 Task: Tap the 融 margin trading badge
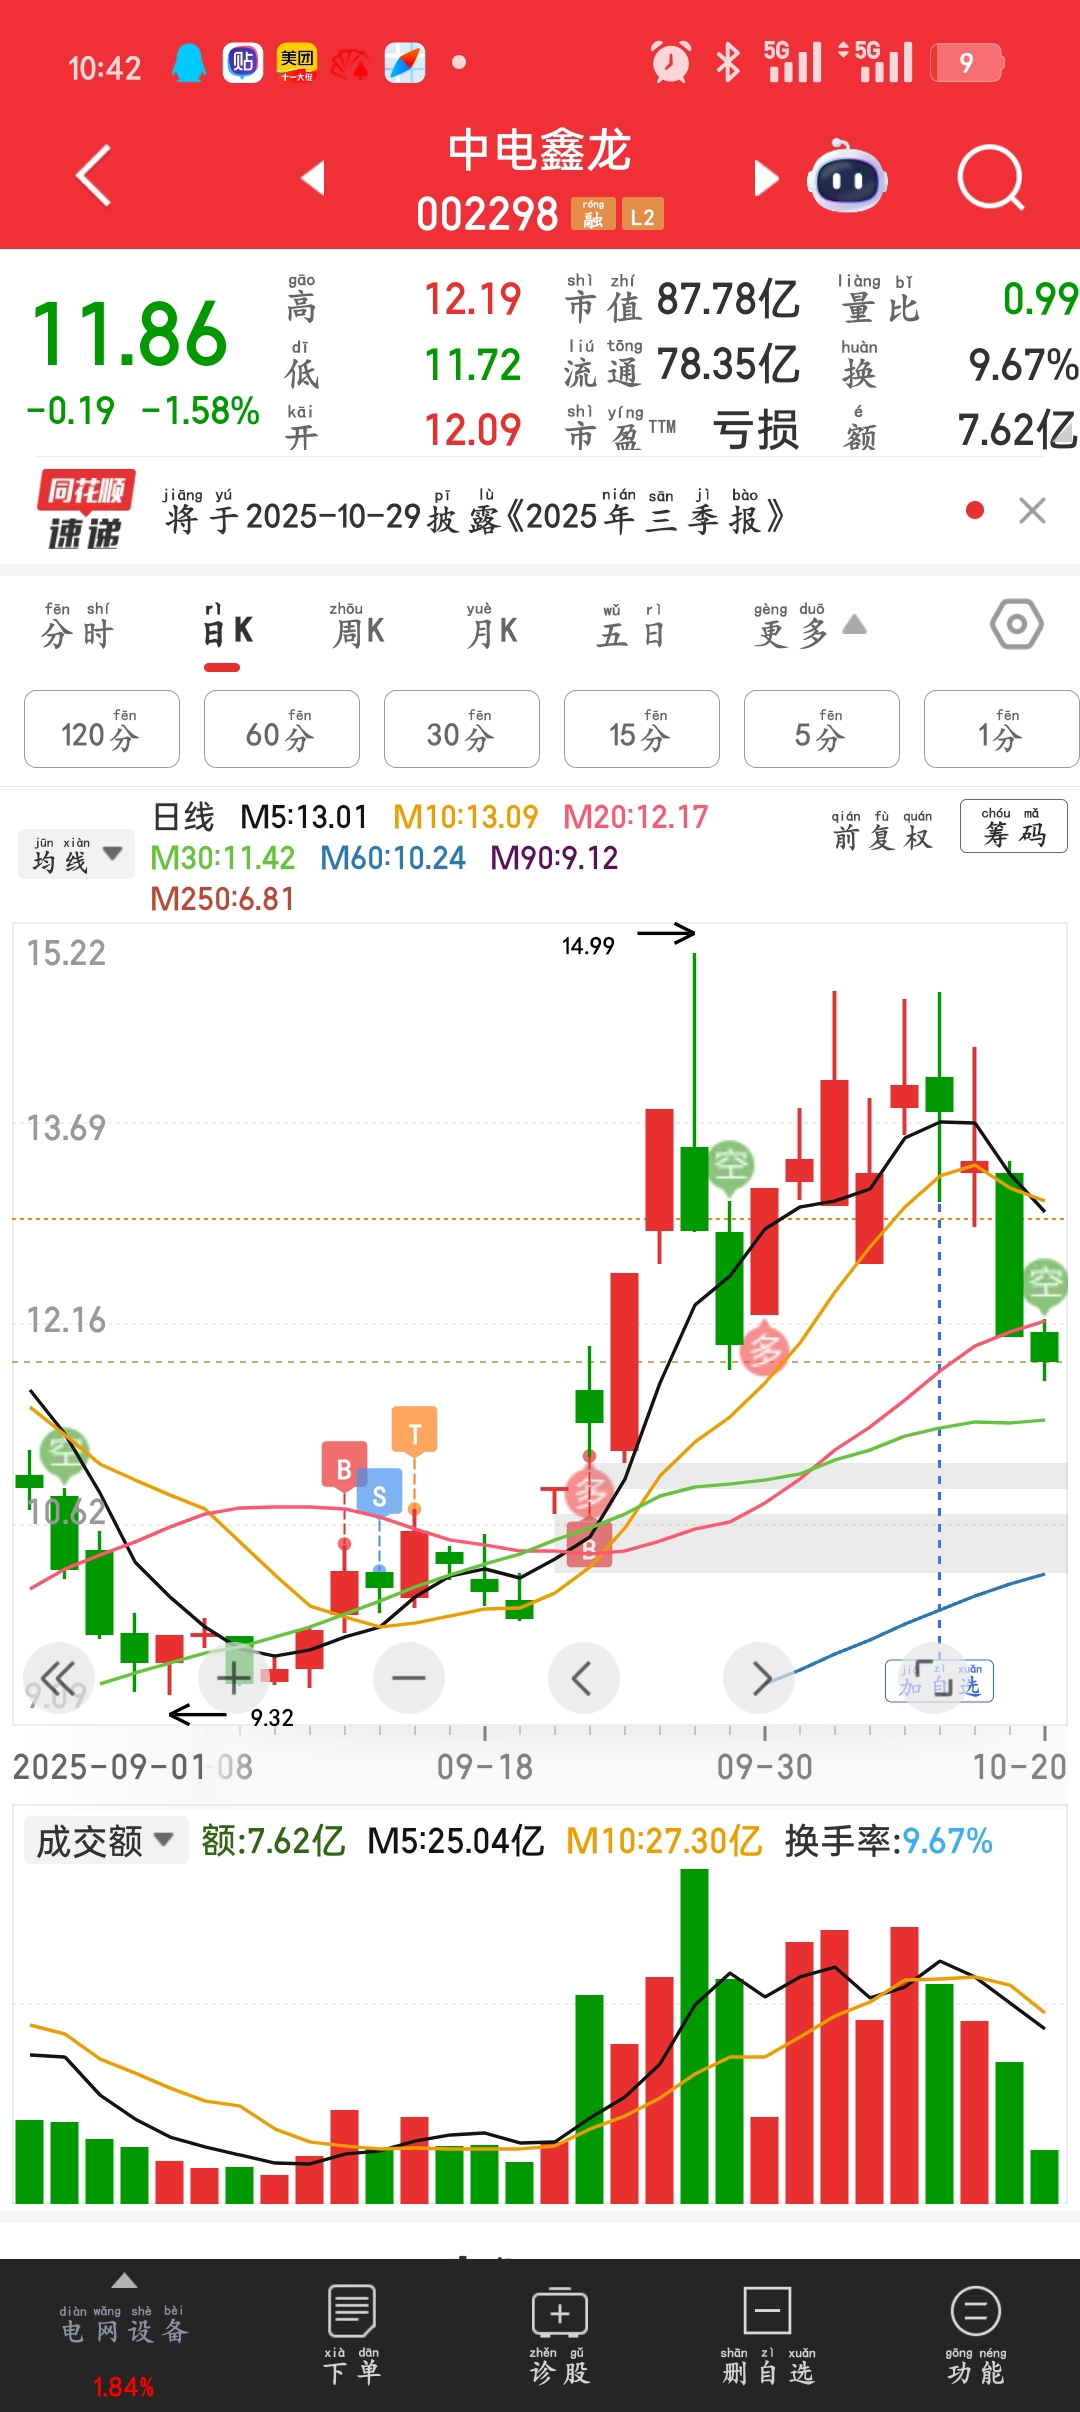(593, 214)
